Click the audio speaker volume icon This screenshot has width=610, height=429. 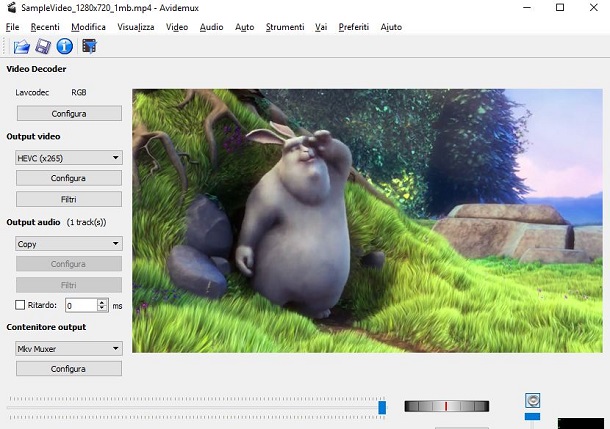click(532, 400)
